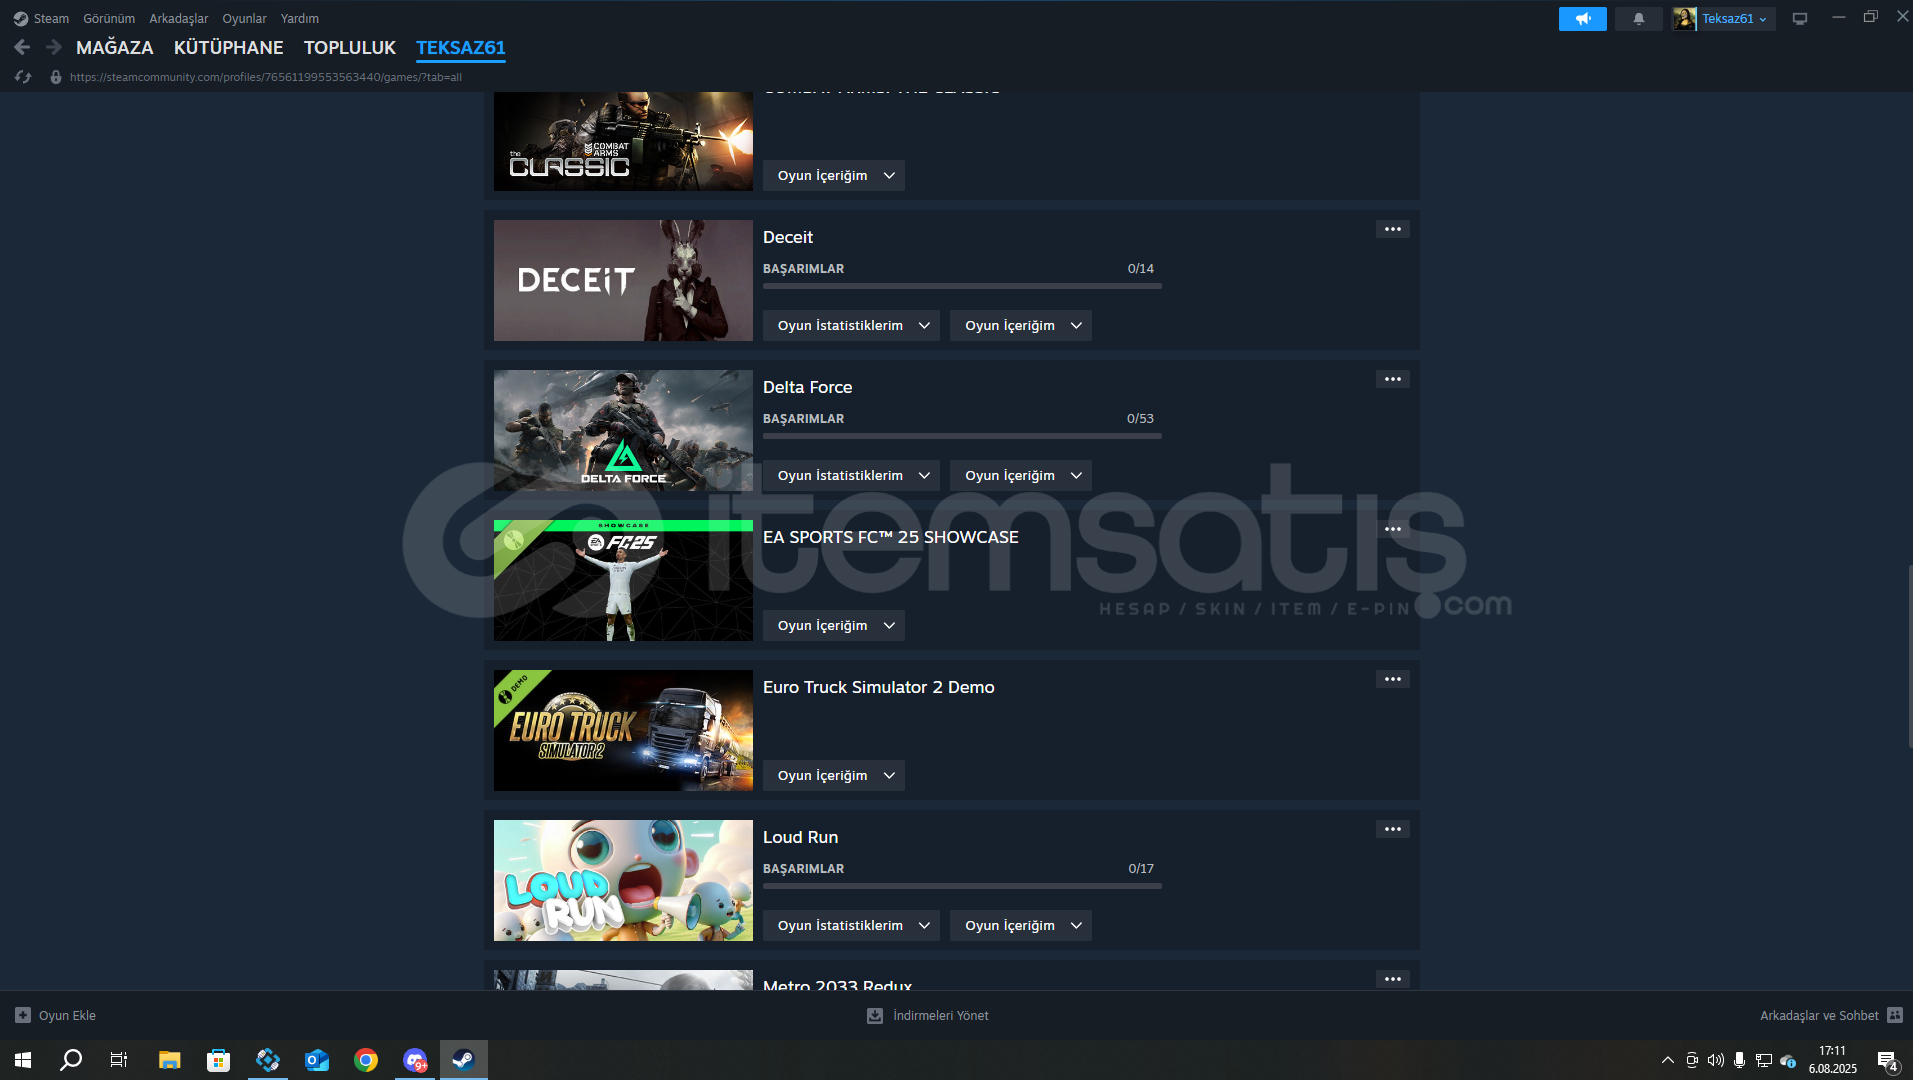Click the EA SPORTS FC 25 SHOWCASE title

891,537
